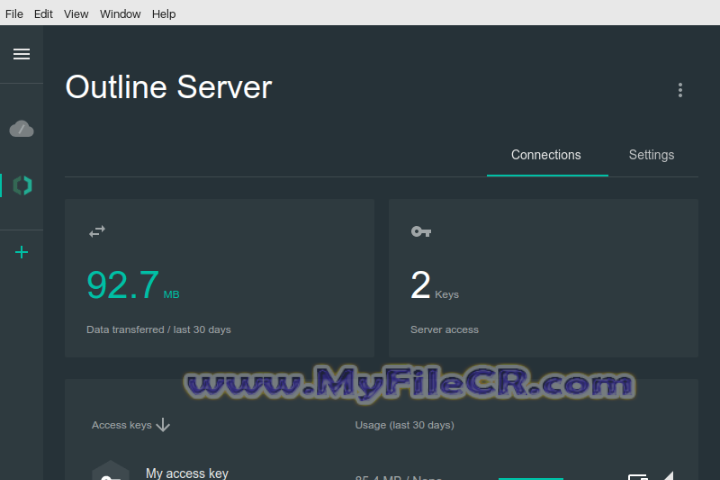This screenshot has height=480, width=720.
Task: Open the hamburger side menu
Action: (22, 54)
